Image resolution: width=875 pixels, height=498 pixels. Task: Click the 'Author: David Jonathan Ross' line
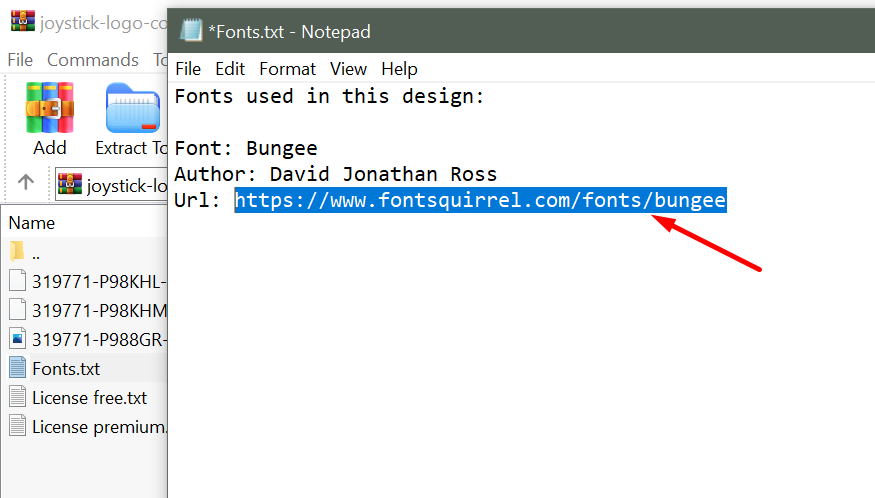[x=335, y=174]
